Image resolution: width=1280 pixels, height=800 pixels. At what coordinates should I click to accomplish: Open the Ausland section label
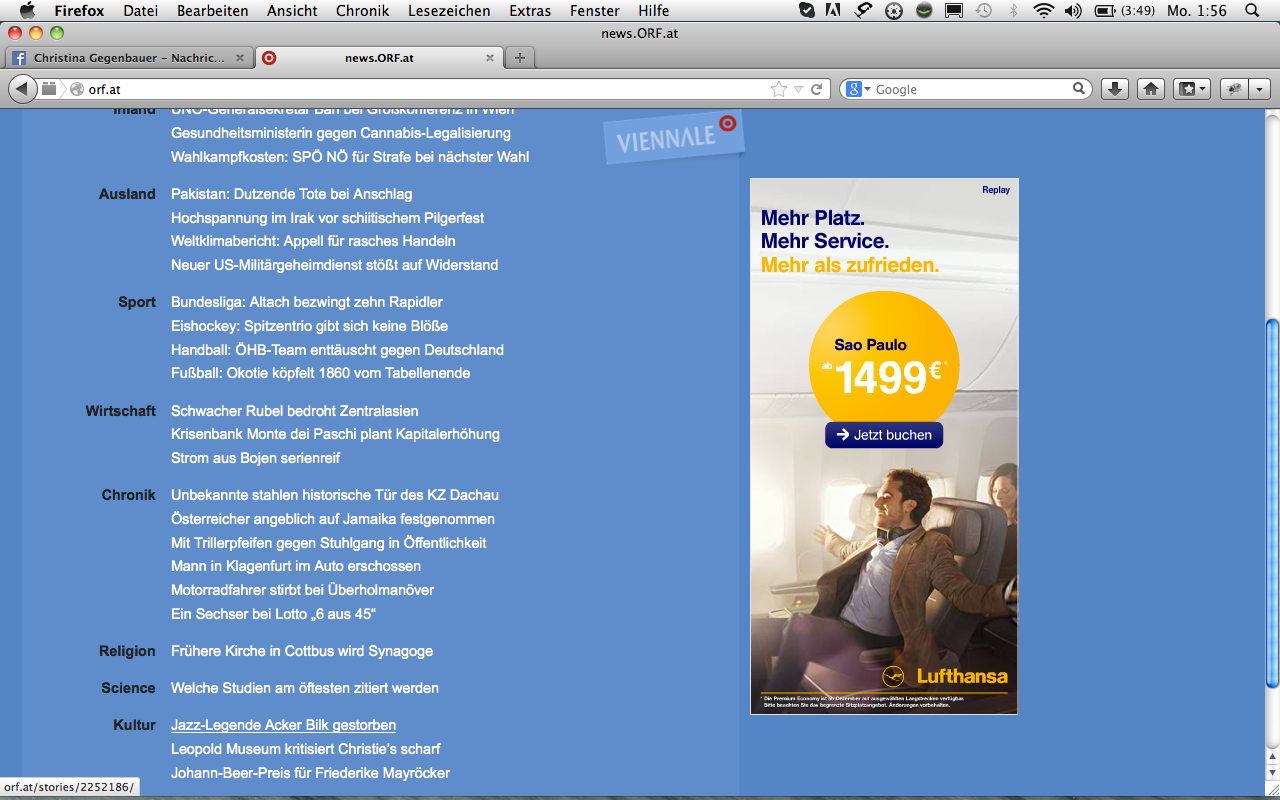(127, 194)
